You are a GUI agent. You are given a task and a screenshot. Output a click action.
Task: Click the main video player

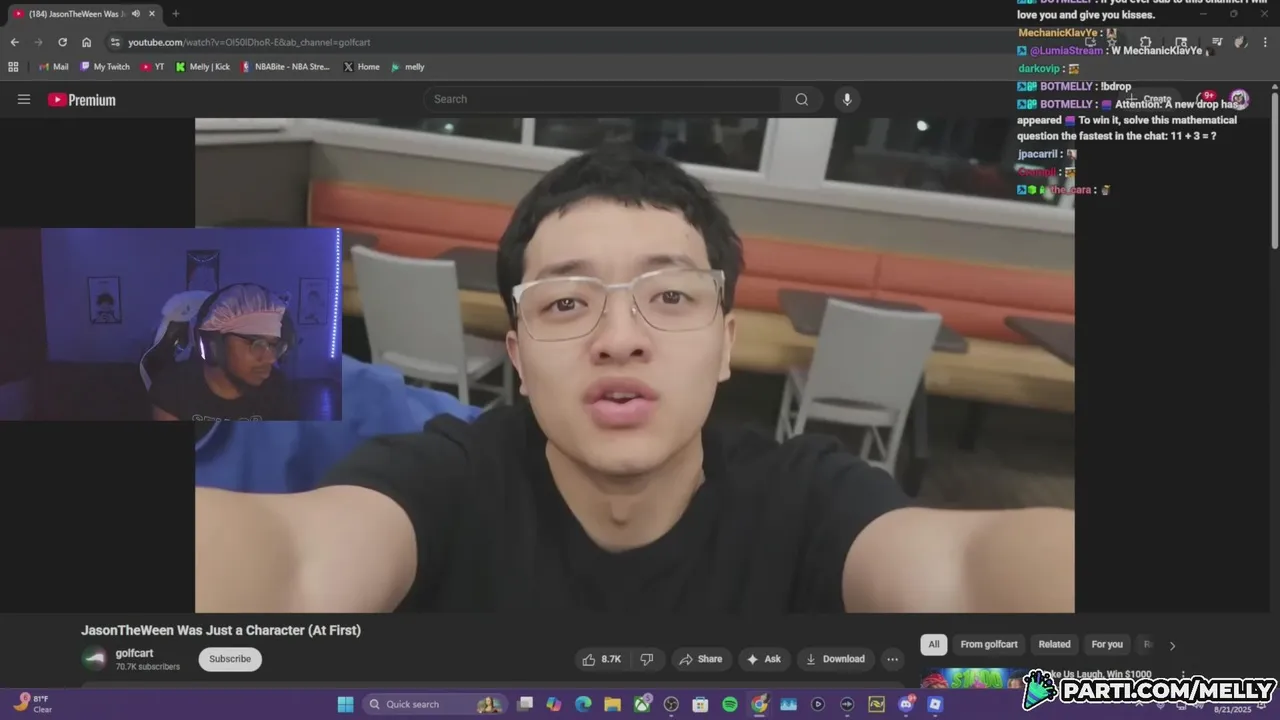[634, 365]
